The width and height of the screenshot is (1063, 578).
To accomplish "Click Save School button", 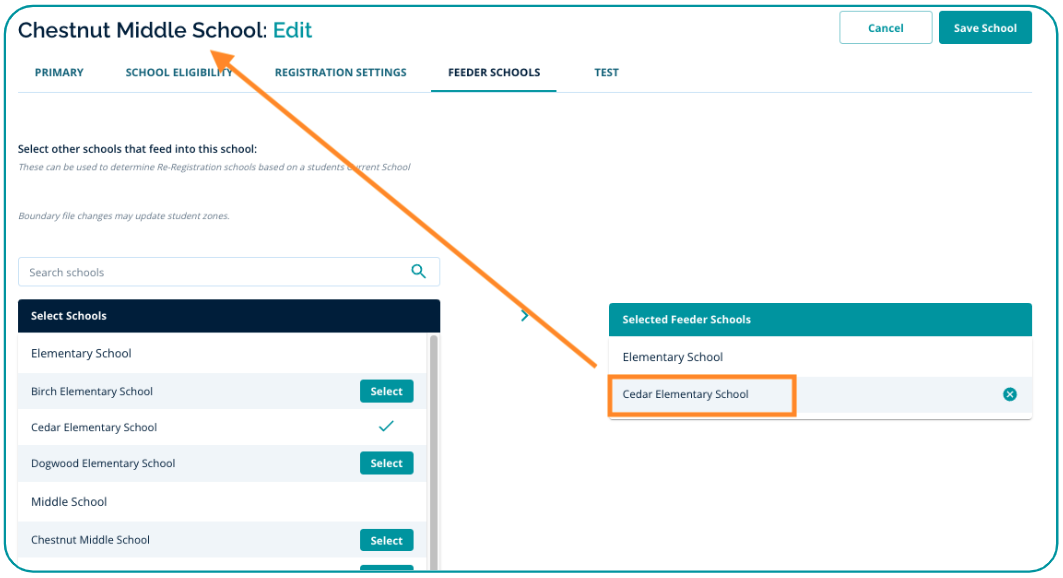I will (984, 28).
